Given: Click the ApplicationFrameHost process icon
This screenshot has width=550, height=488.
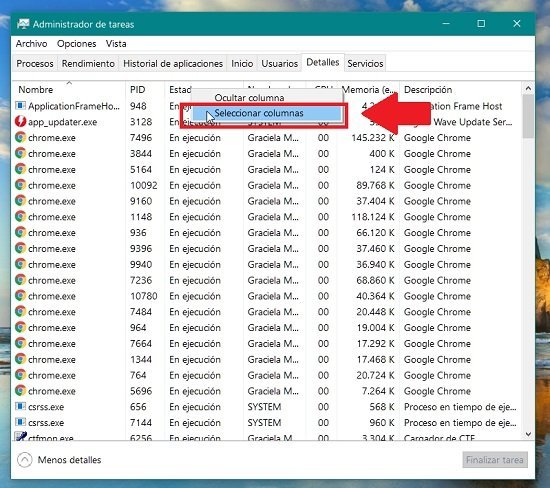Looking at the screenshot, I should click(21, 106).
